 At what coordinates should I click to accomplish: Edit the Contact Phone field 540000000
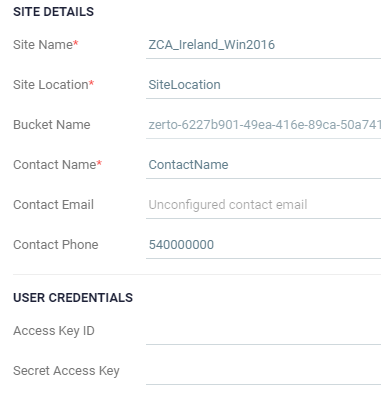[x=263, y=245]
